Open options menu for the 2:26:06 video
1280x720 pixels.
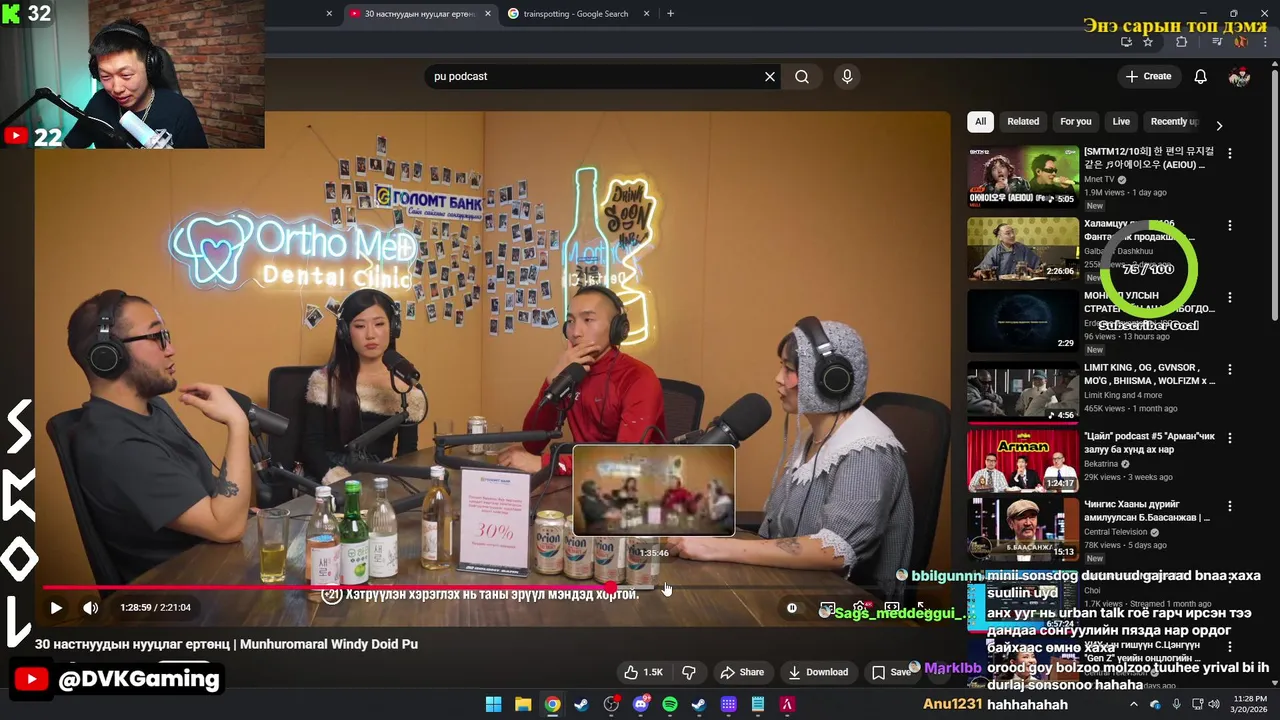coord(1230,225)
